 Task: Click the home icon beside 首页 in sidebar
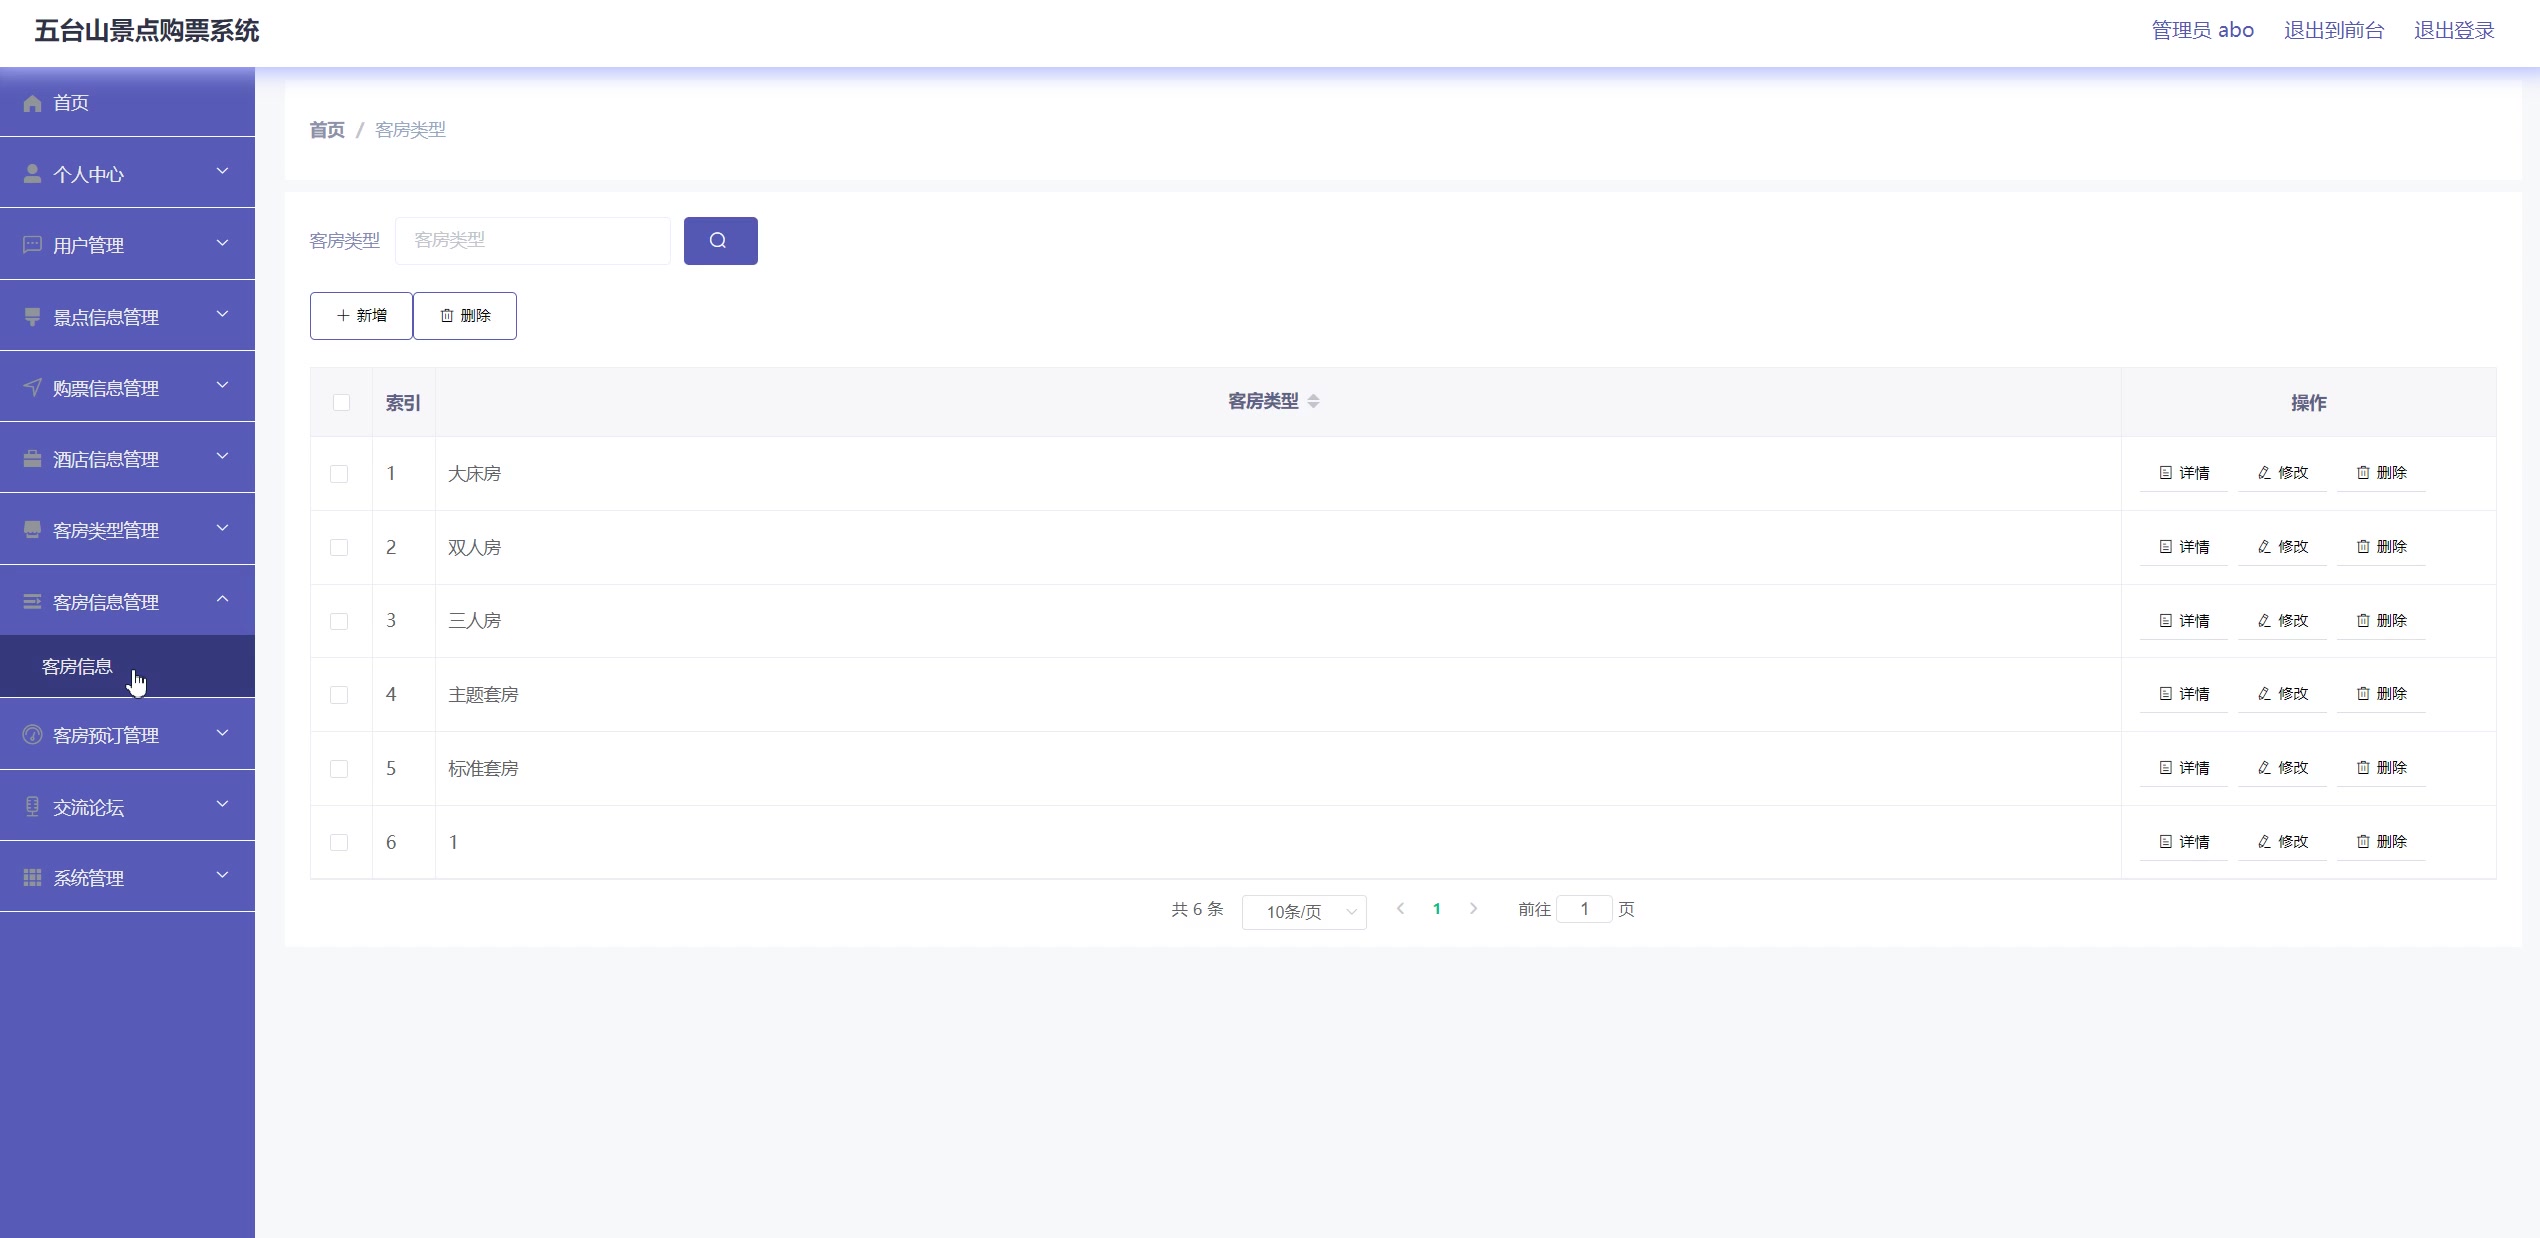[x=32, y=103]
